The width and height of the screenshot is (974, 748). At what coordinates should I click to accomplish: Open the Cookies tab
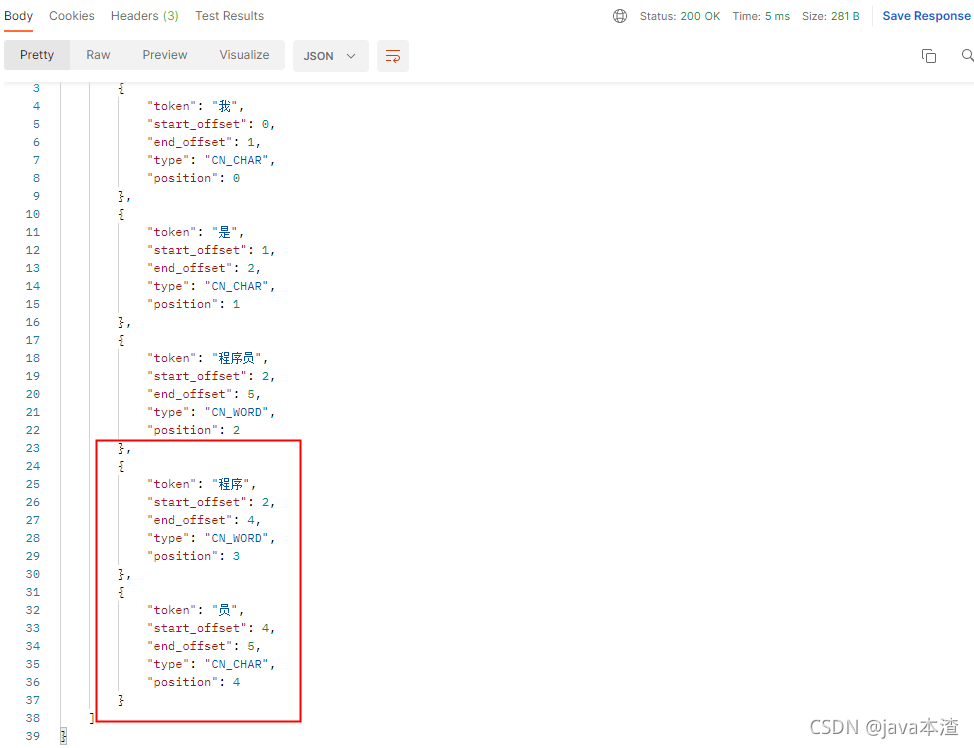coord(72,16)
